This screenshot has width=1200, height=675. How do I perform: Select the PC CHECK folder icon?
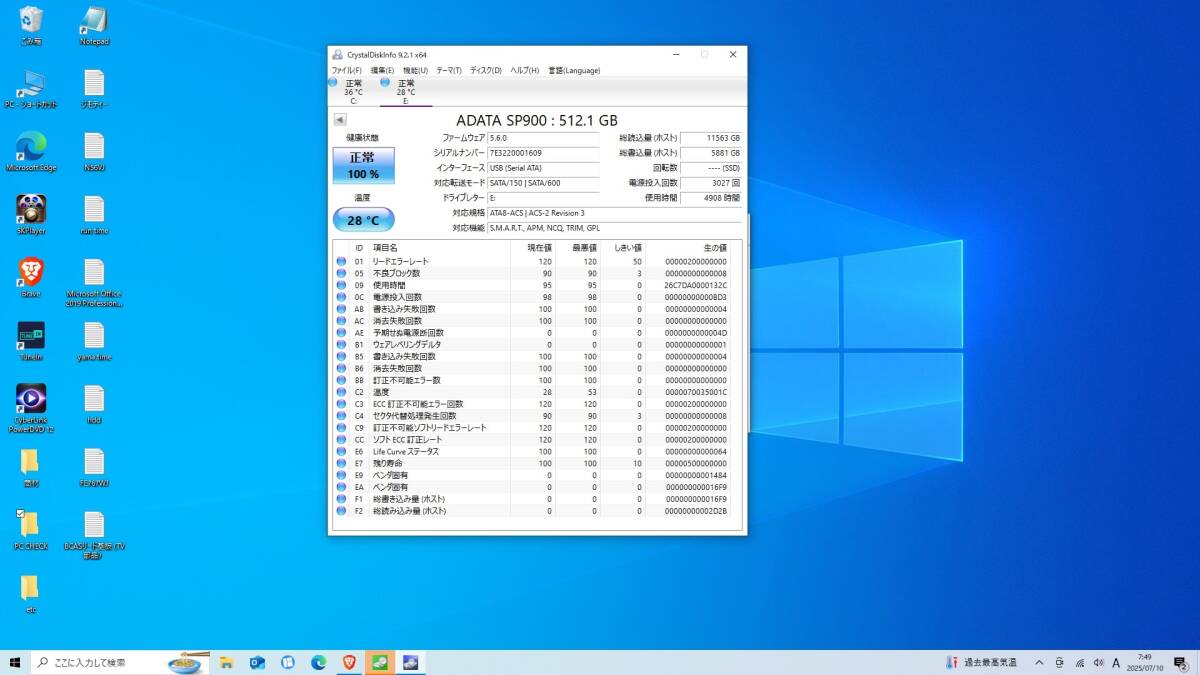click(31, 530)
